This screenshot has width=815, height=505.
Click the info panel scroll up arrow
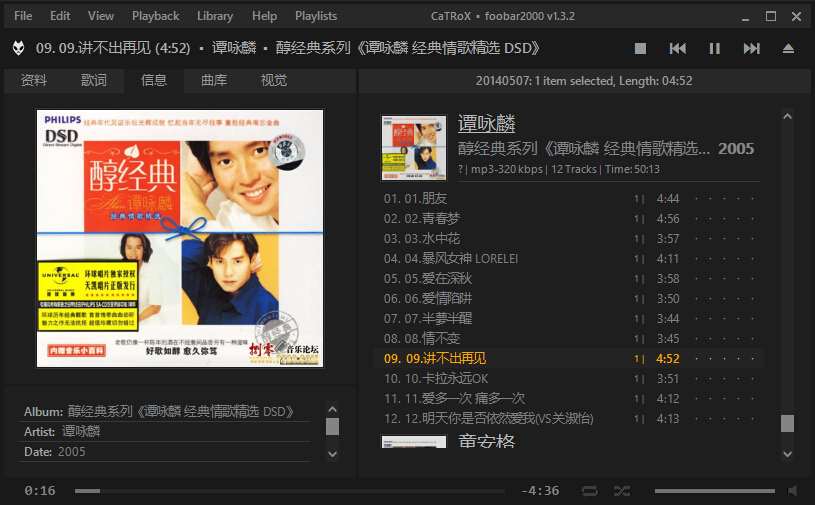[333, 409]
